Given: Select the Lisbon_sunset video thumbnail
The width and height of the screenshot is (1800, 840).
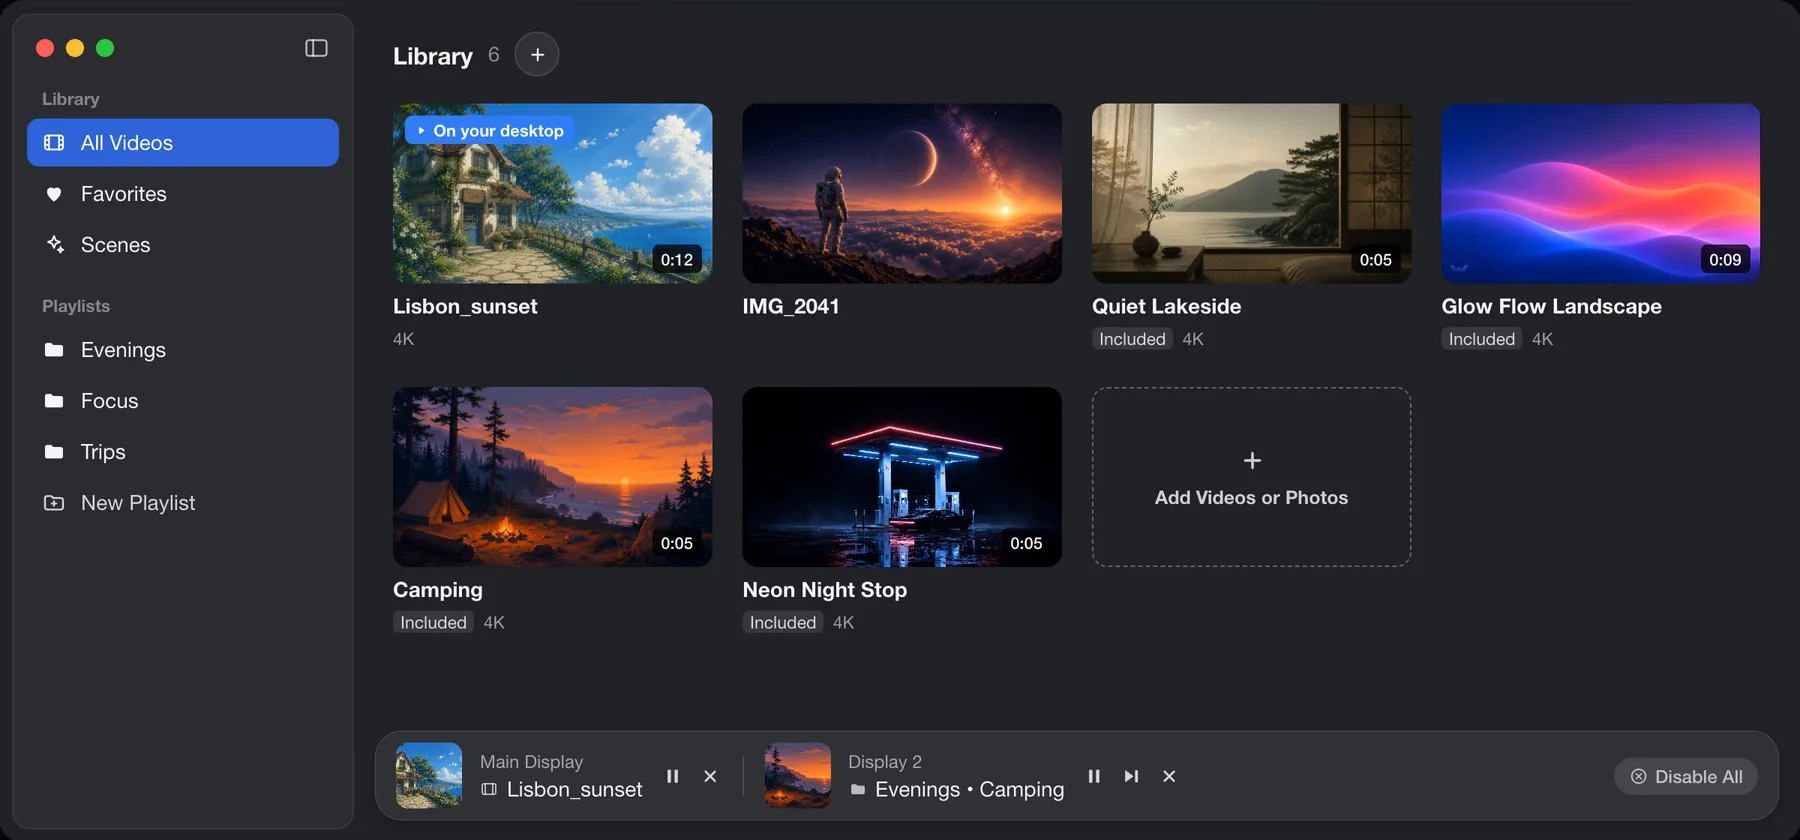Looking at the screenshot, I should tap(553, 194).
